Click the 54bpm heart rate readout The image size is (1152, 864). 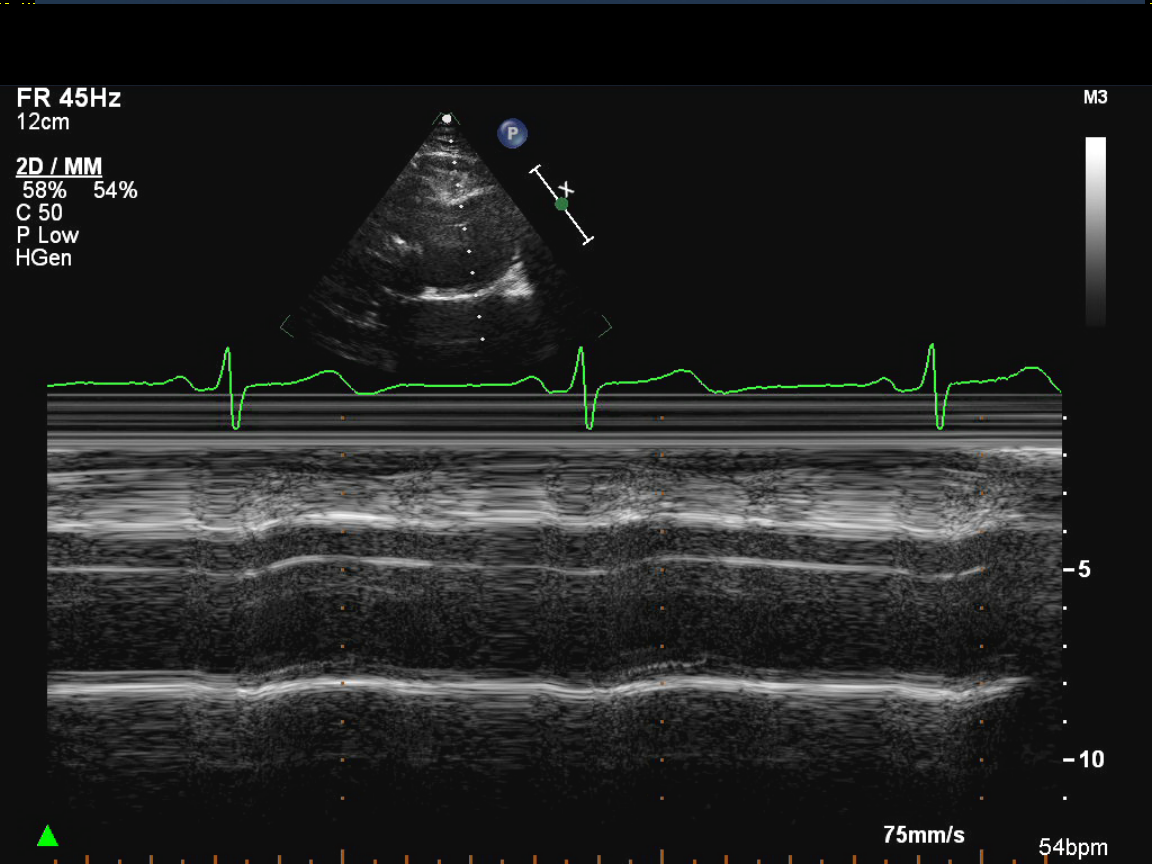pyautogui.click(x=1072, y=848)
